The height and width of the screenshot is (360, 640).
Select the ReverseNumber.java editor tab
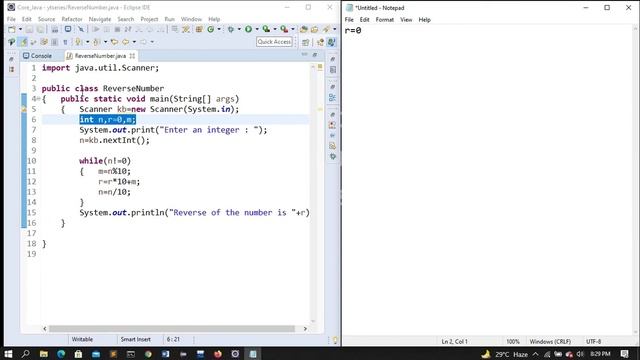[x=100, y=56]
